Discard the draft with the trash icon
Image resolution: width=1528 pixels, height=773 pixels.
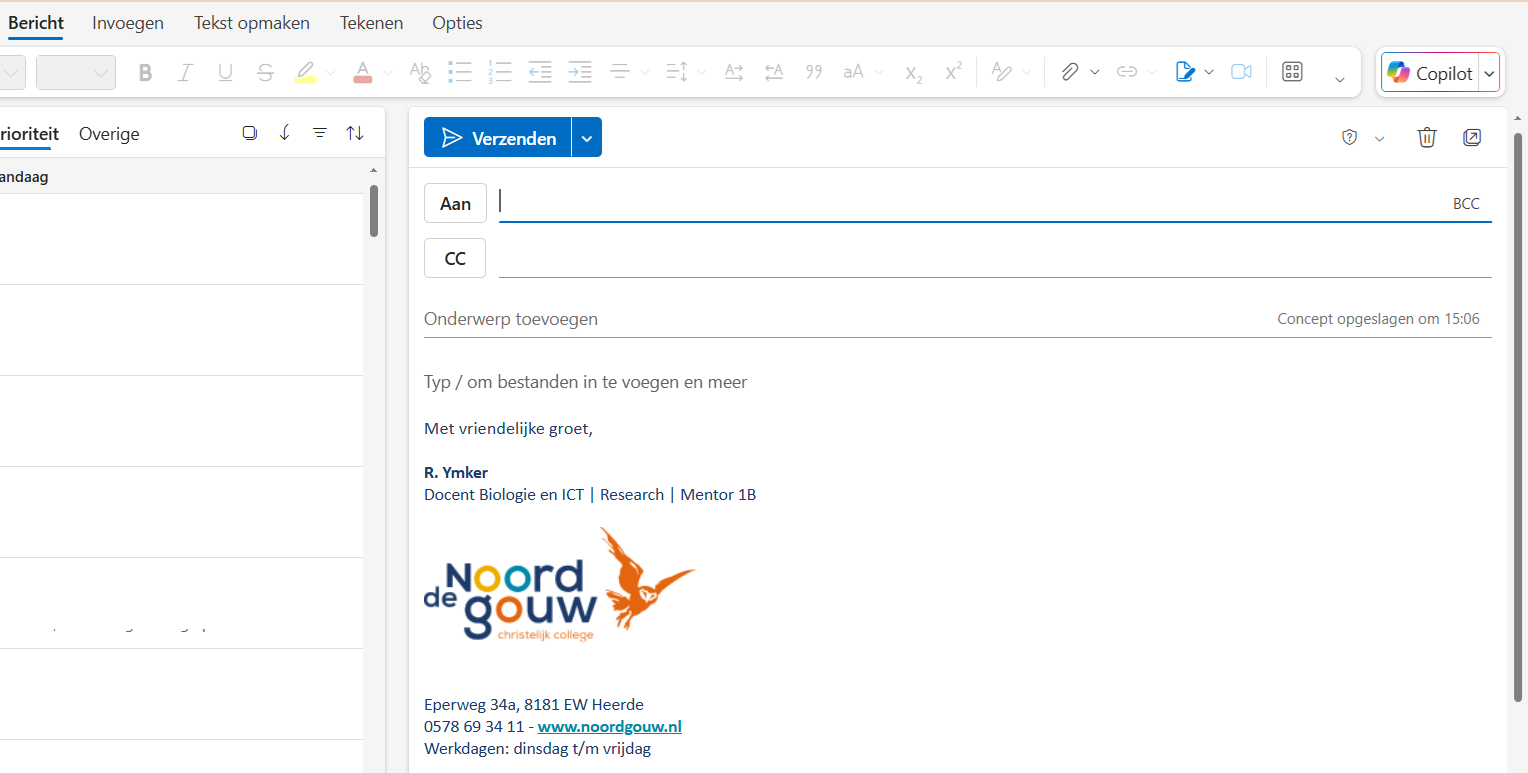point(1426,138)
